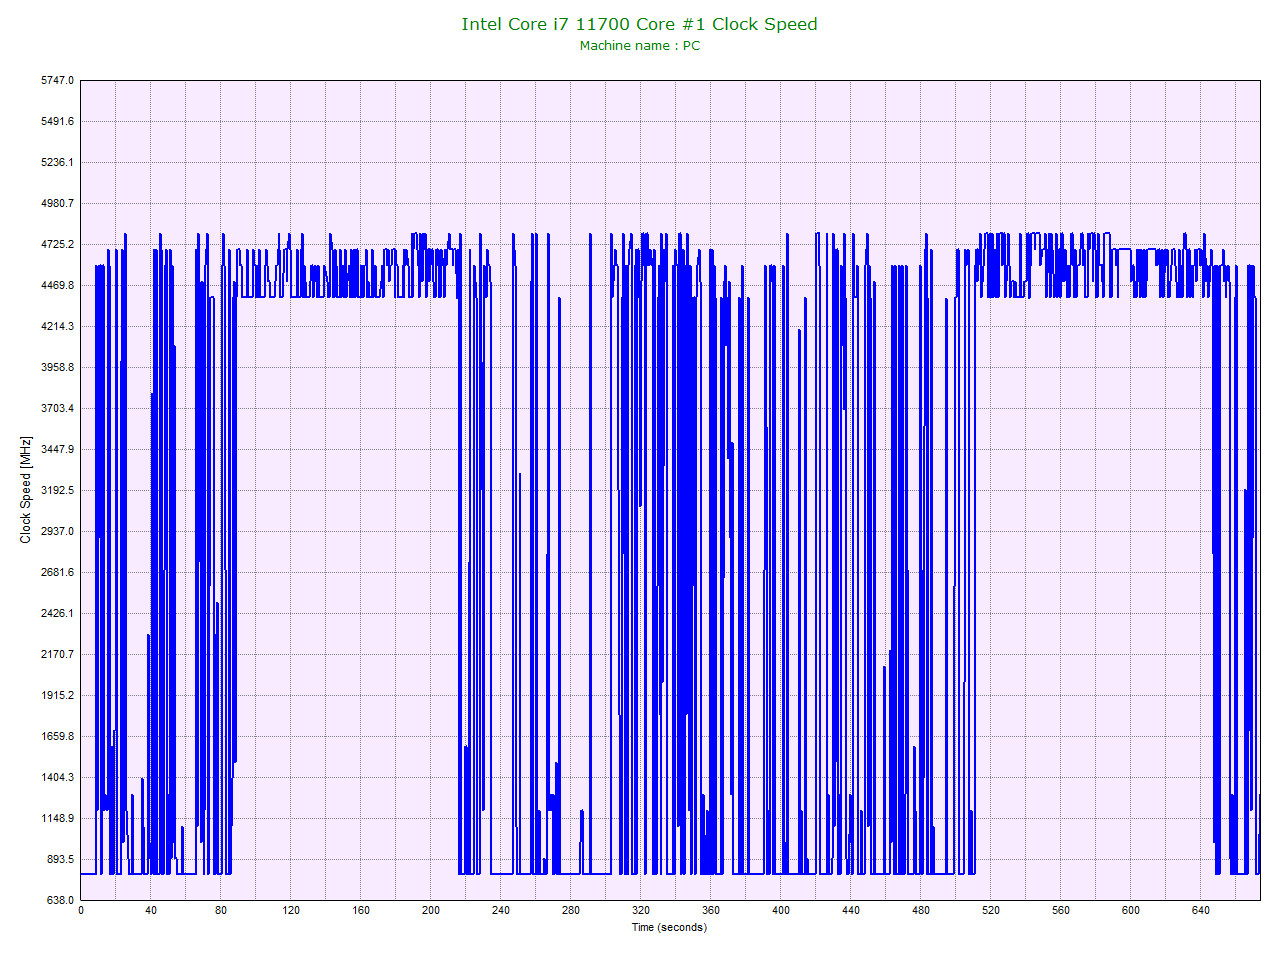Click the 638.0 minimum value label

(58, 899)
